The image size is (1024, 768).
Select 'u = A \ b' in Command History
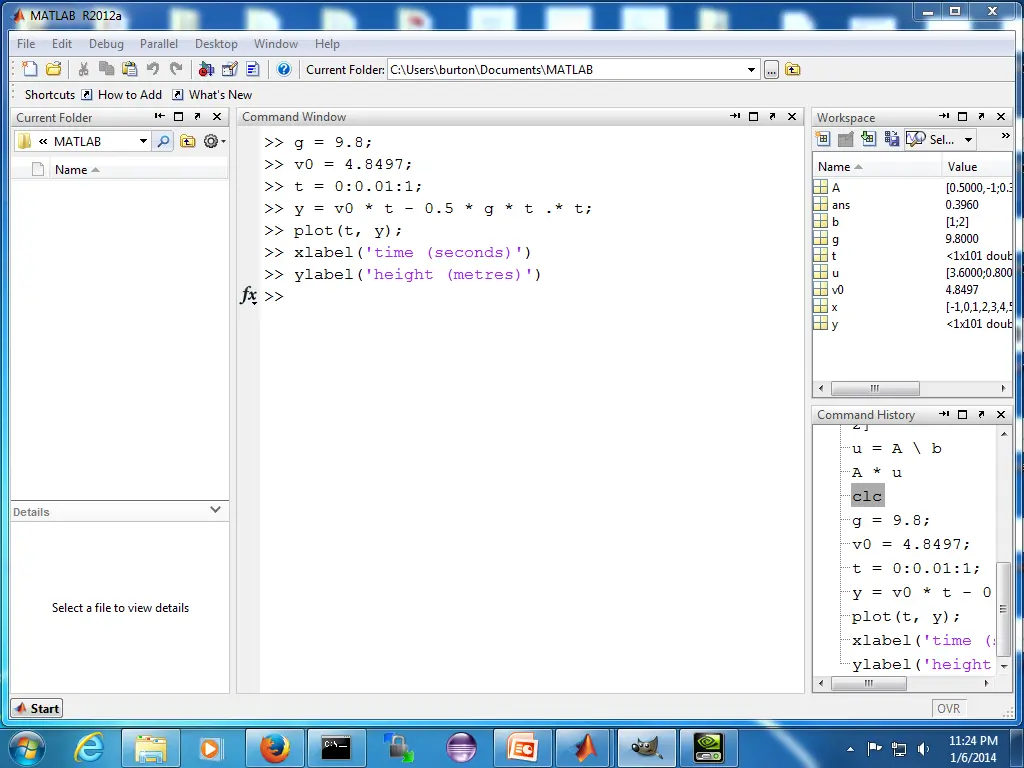(x=897, y=449)
